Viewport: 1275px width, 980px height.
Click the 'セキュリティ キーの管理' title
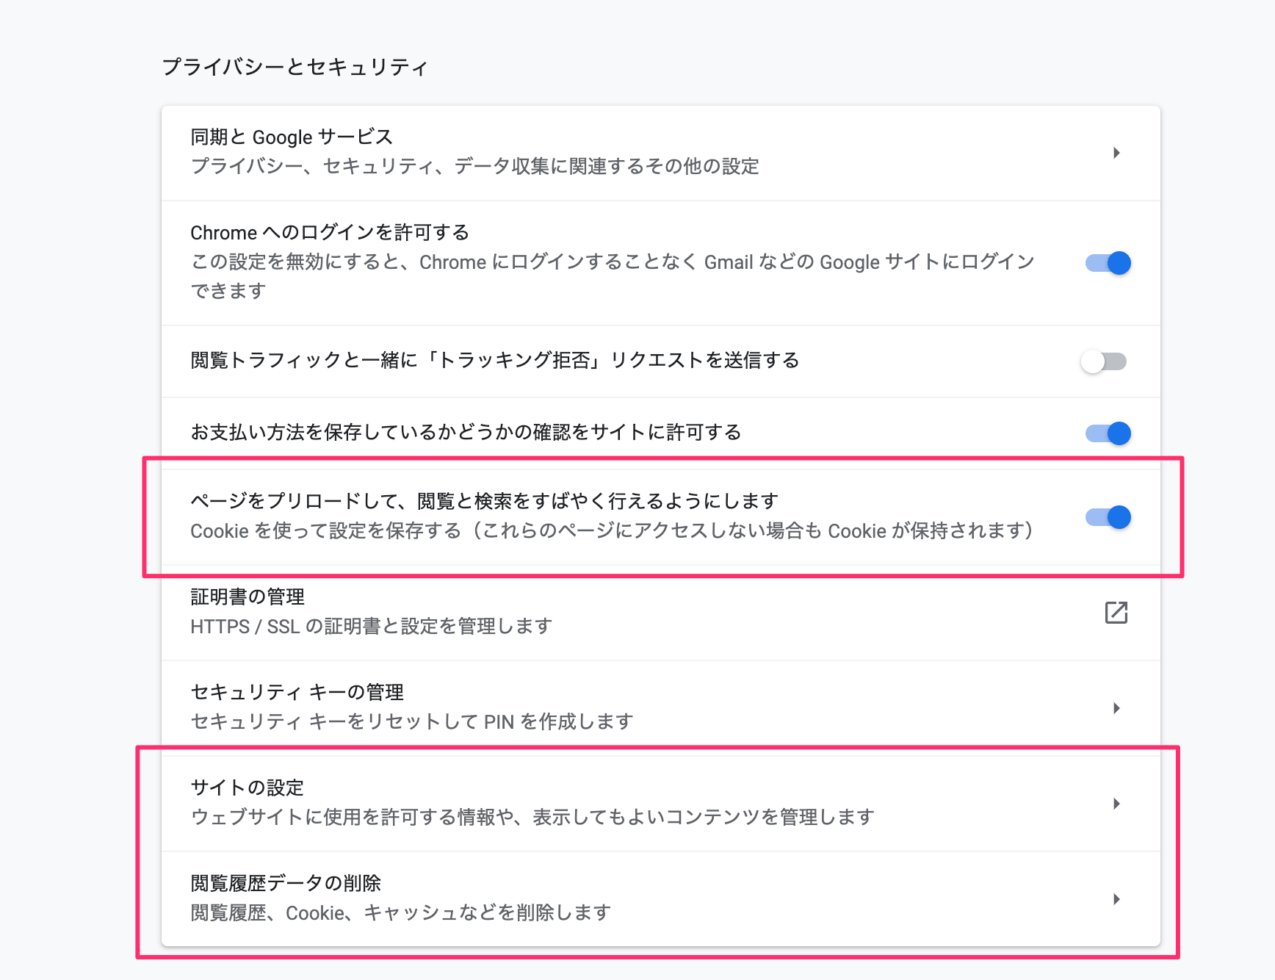click(x=297, y=692)
